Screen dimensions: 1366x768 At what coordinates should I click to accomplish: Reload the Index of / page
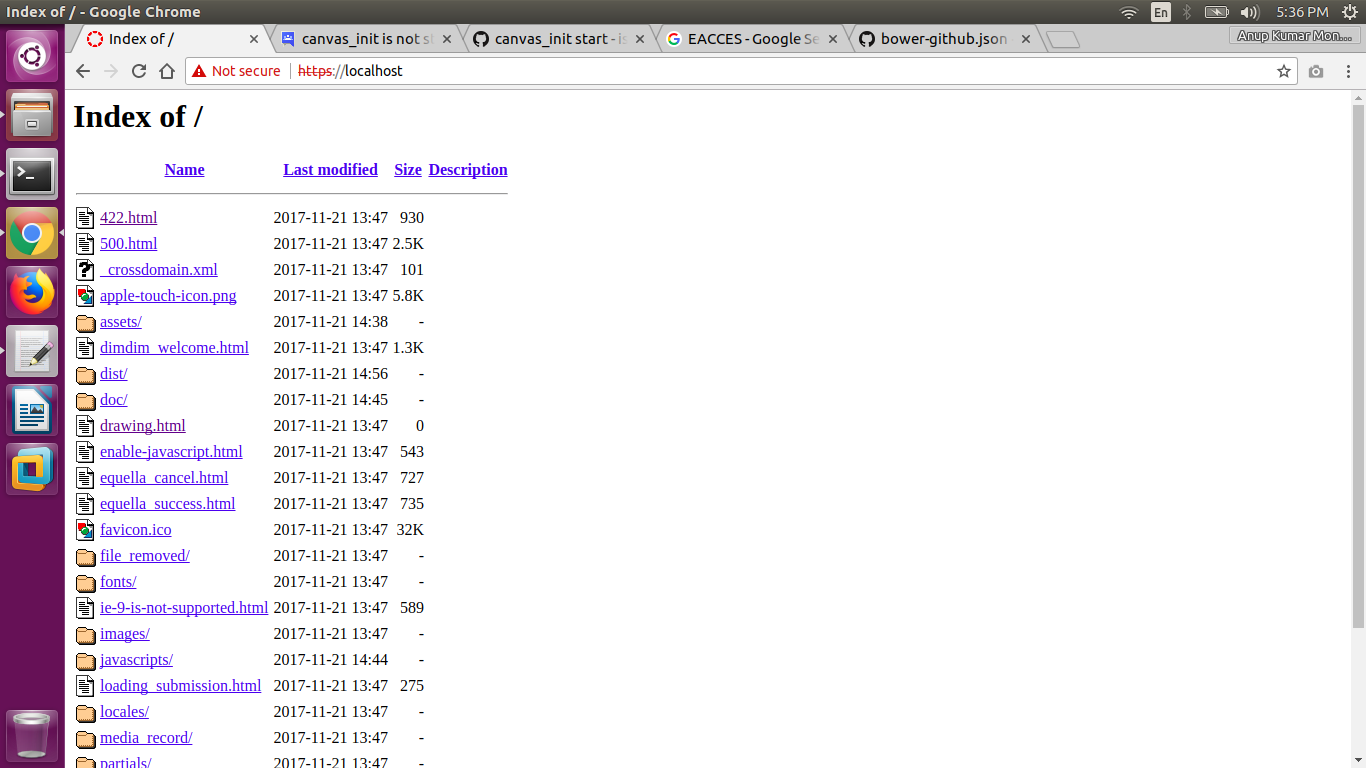(138, 71)
